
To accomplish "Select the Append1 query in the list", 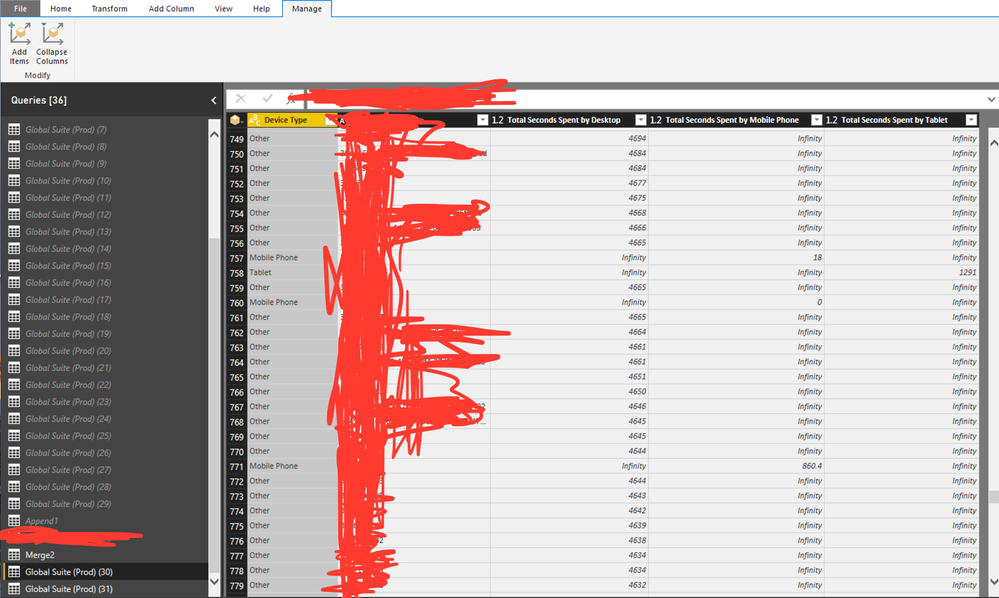I will pyautogui.click(x=42, y=521).
